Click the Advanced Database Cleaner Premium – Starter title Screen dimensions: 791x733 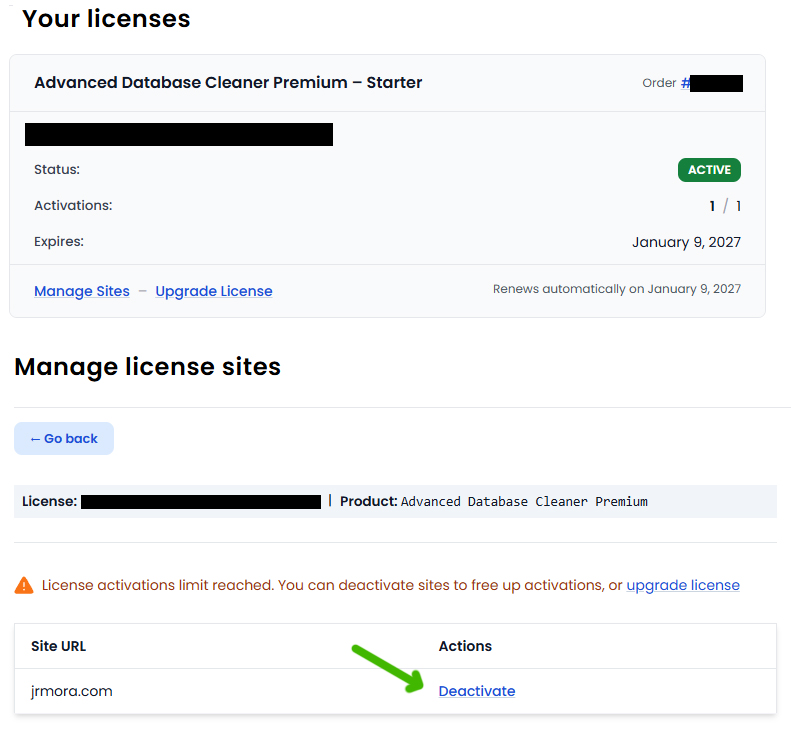228,83
